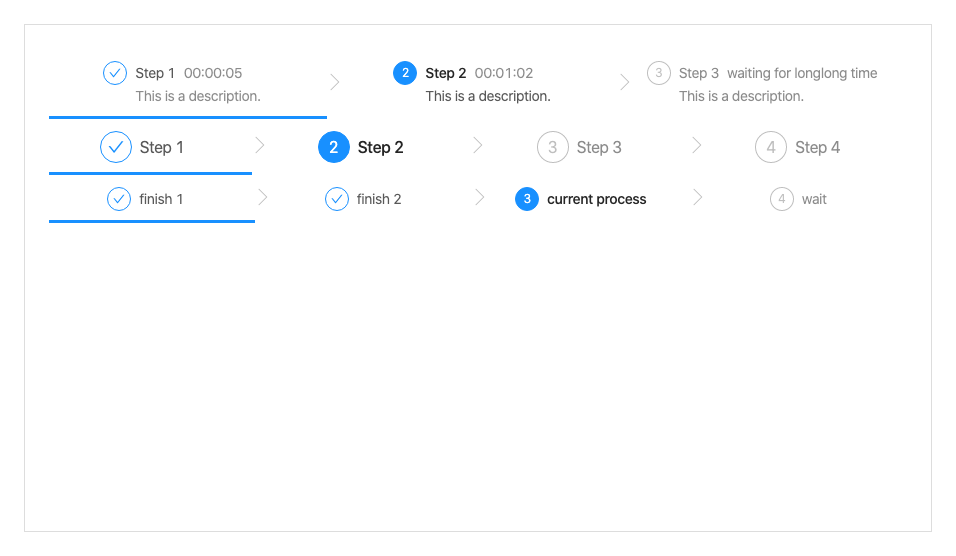This screenshot has width=956, height=556.
Task: Click the 00:00:05 time label of Step 1
Action: [213, 73]
